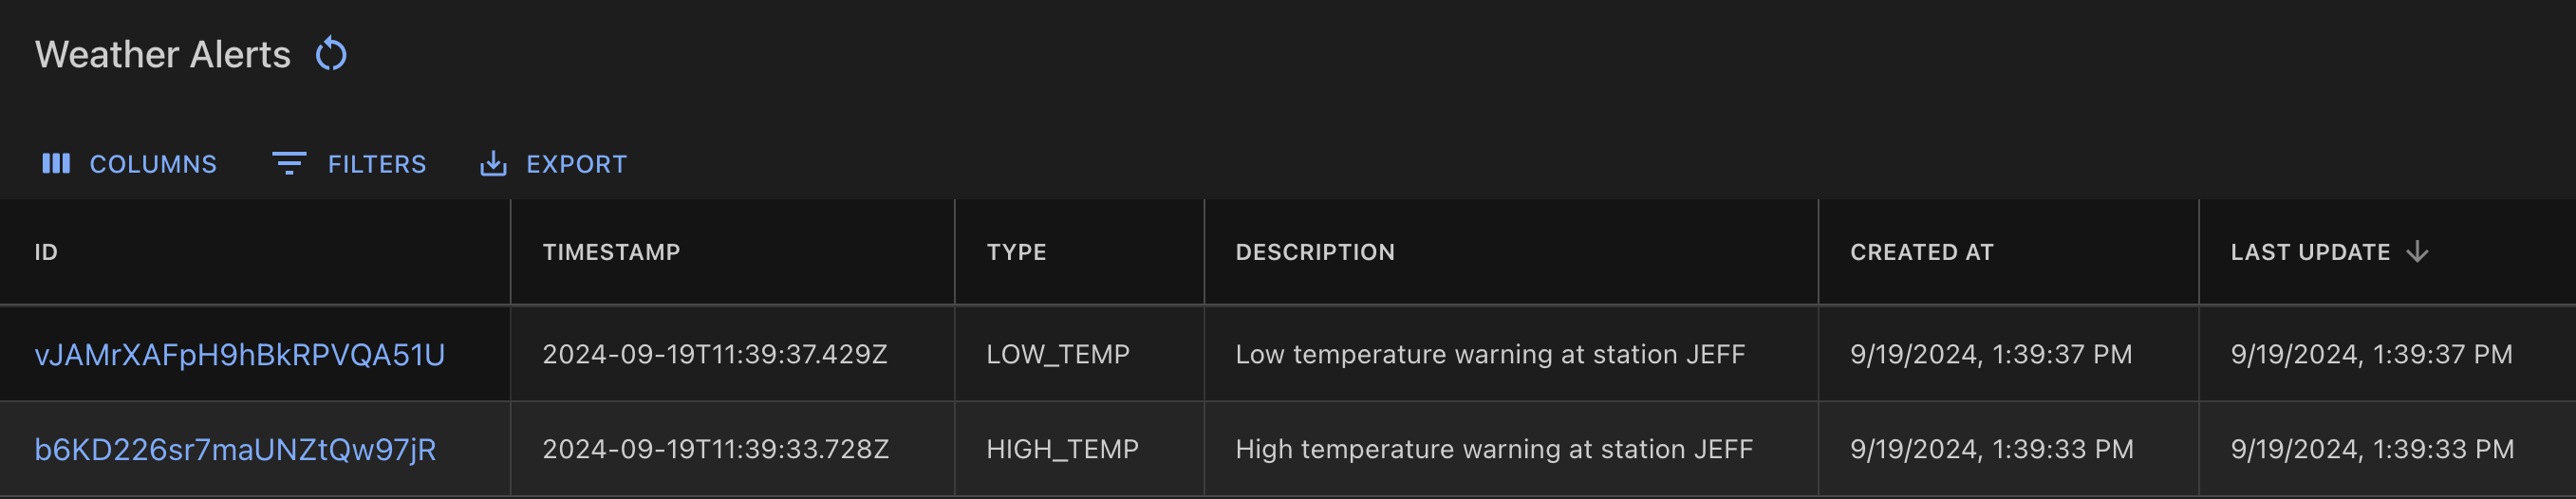This screenshot has height=499, width=2576.
Task: Open the COLUMNS visibility panel
Action: [152, 164]
